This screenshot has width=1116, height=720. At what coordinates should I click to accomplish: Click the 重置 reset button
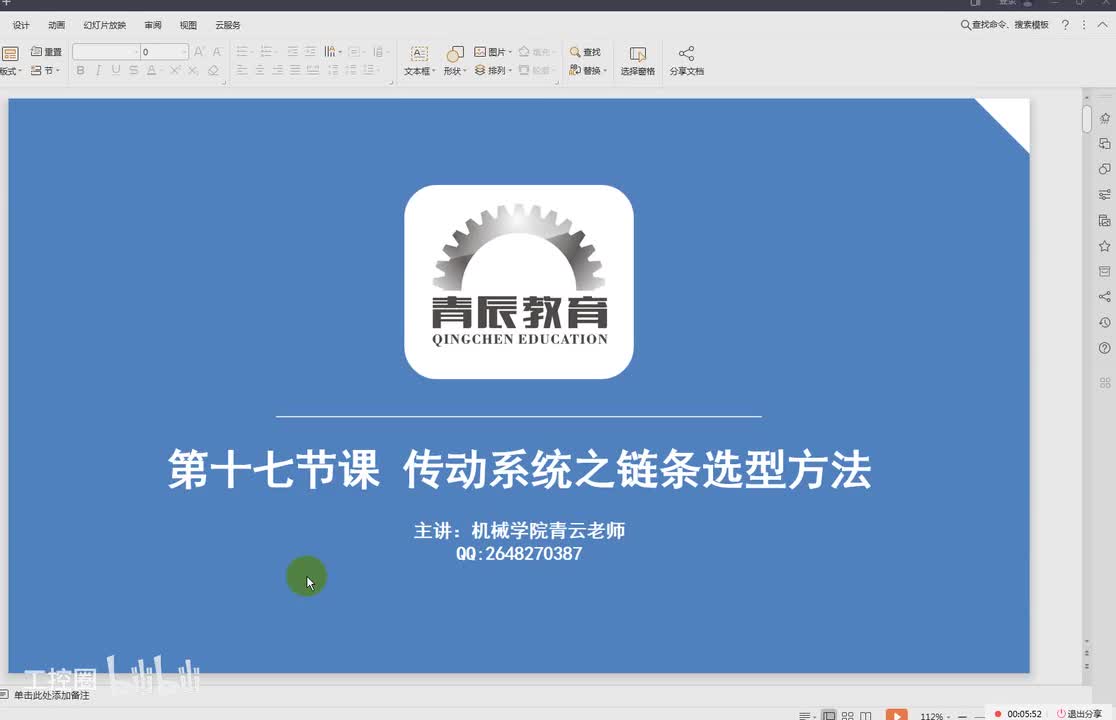(46, 52)
